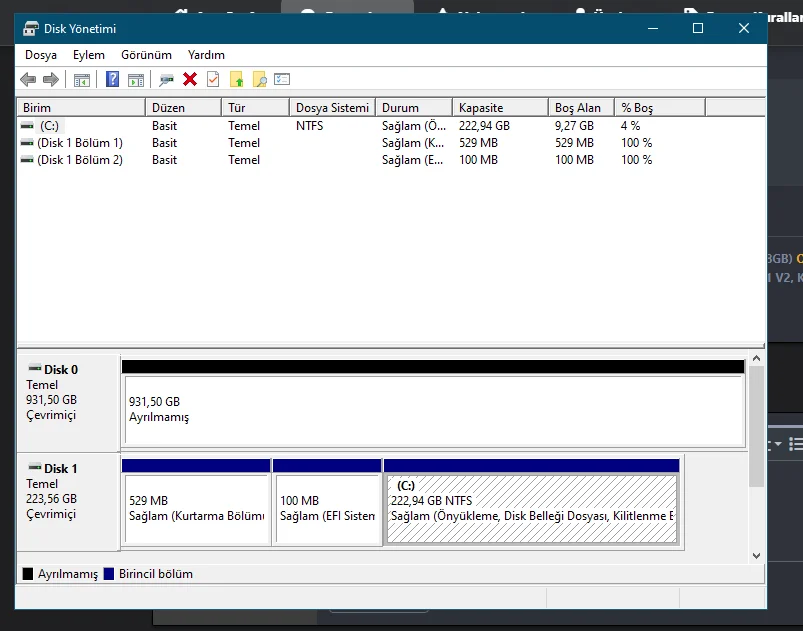
Task: Sort by the Dosya Sistemi column header
Action: point(332,108)
